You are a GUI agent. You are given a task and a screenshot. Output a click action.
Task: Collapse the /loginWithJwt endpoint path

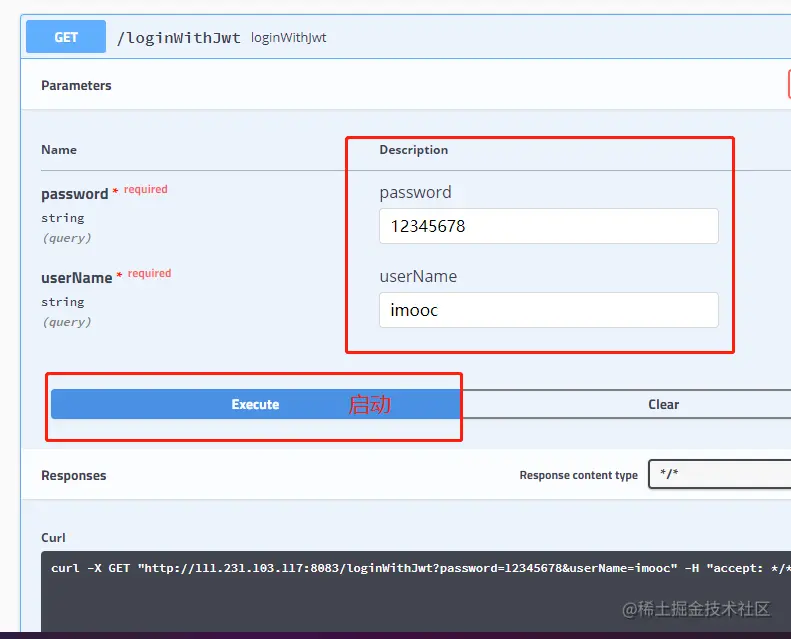pyautogui.click(x=179, y=38)
